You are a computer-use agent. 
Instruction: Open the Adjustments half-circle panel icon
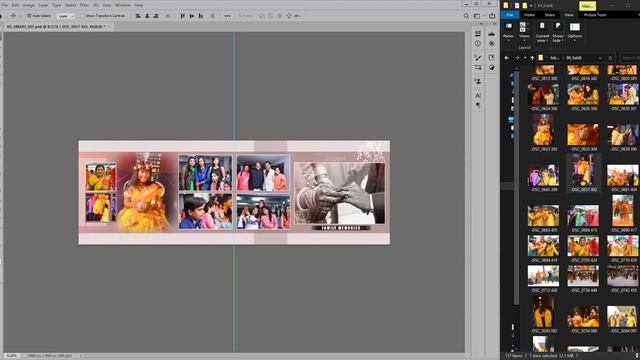click(x=491, y=67)
